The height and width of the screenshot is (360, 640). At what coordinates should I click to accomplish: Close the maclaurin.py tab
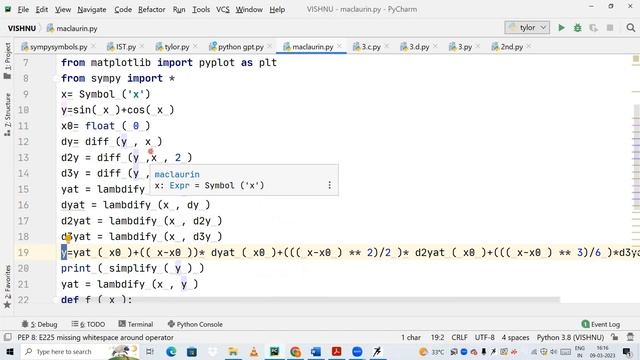339,47
